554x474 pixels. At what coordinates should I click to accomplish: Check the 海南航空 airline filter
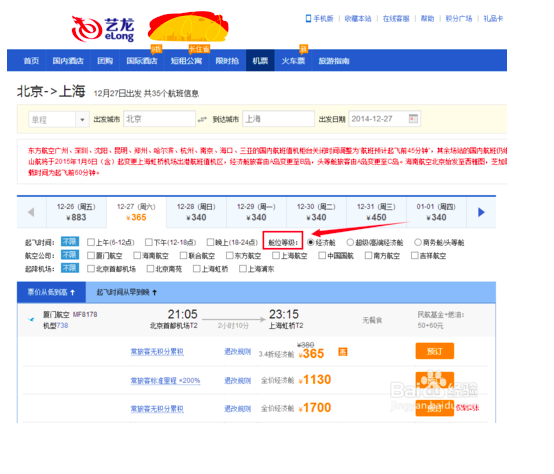coord(137,255)
